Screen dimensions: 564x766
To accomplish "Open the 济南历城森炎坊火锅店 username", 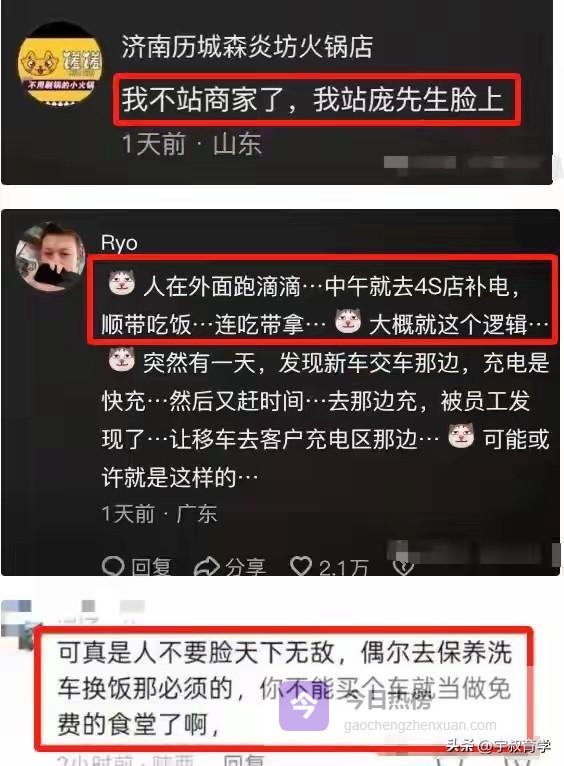I will coord(247,47).
